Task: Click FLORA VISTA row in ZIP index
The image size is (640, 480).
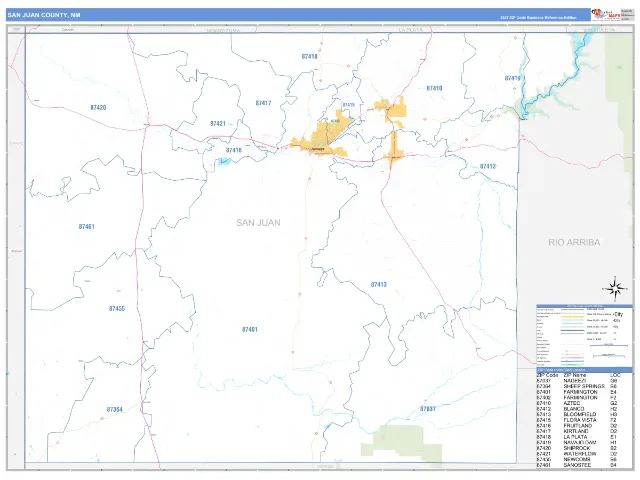Action: coord(577,420)
